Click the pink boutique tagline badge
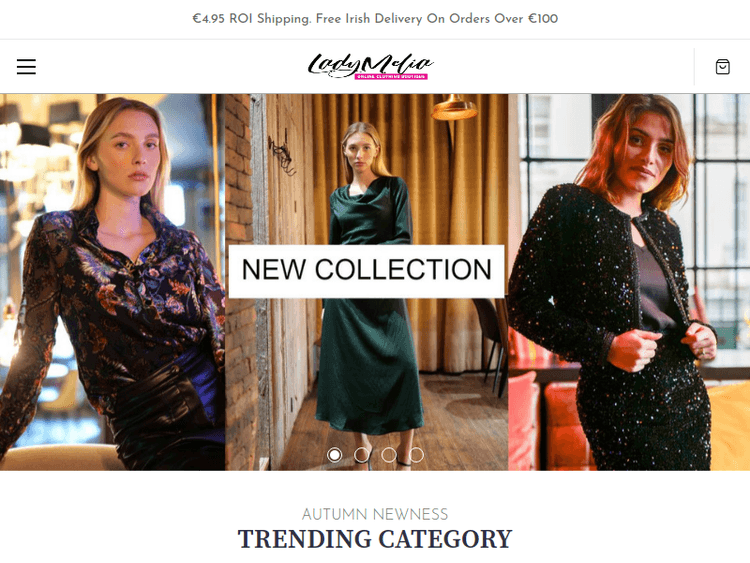The image size is (750, 563). click(391, 77)
